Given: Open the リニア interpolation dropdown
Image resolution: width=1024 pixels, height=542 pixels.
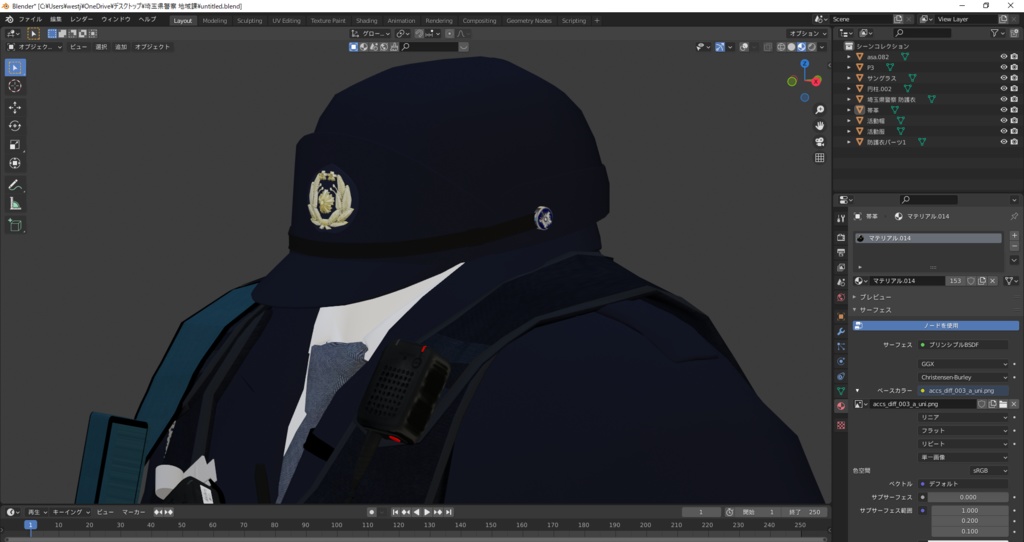Looking at the screenshot, I should click(963, 417).
